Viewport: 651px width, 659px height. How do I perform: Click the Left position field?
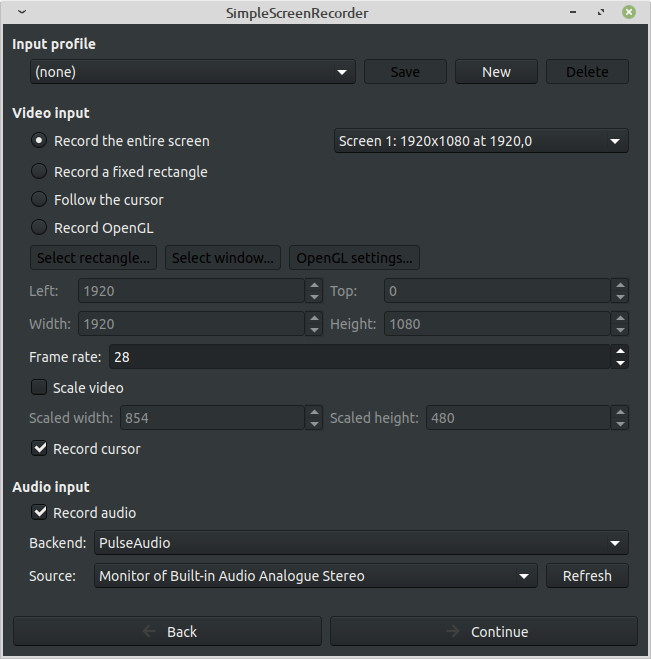191,290
